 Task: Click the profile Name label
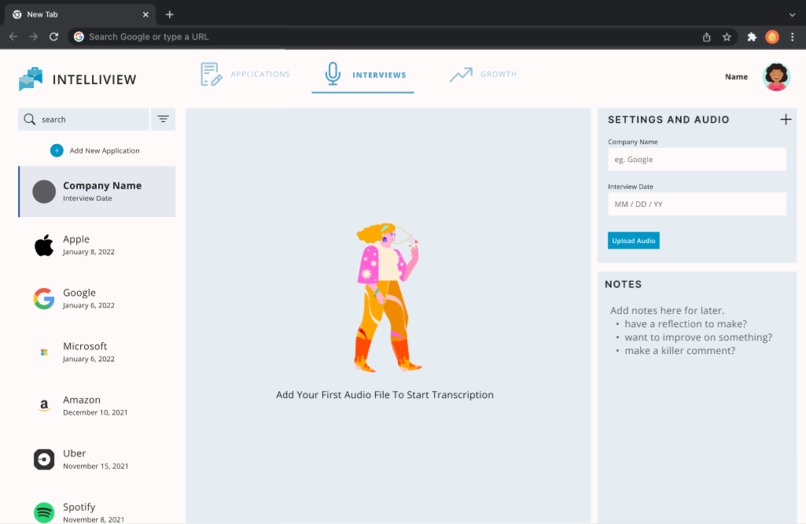(736, 77)
